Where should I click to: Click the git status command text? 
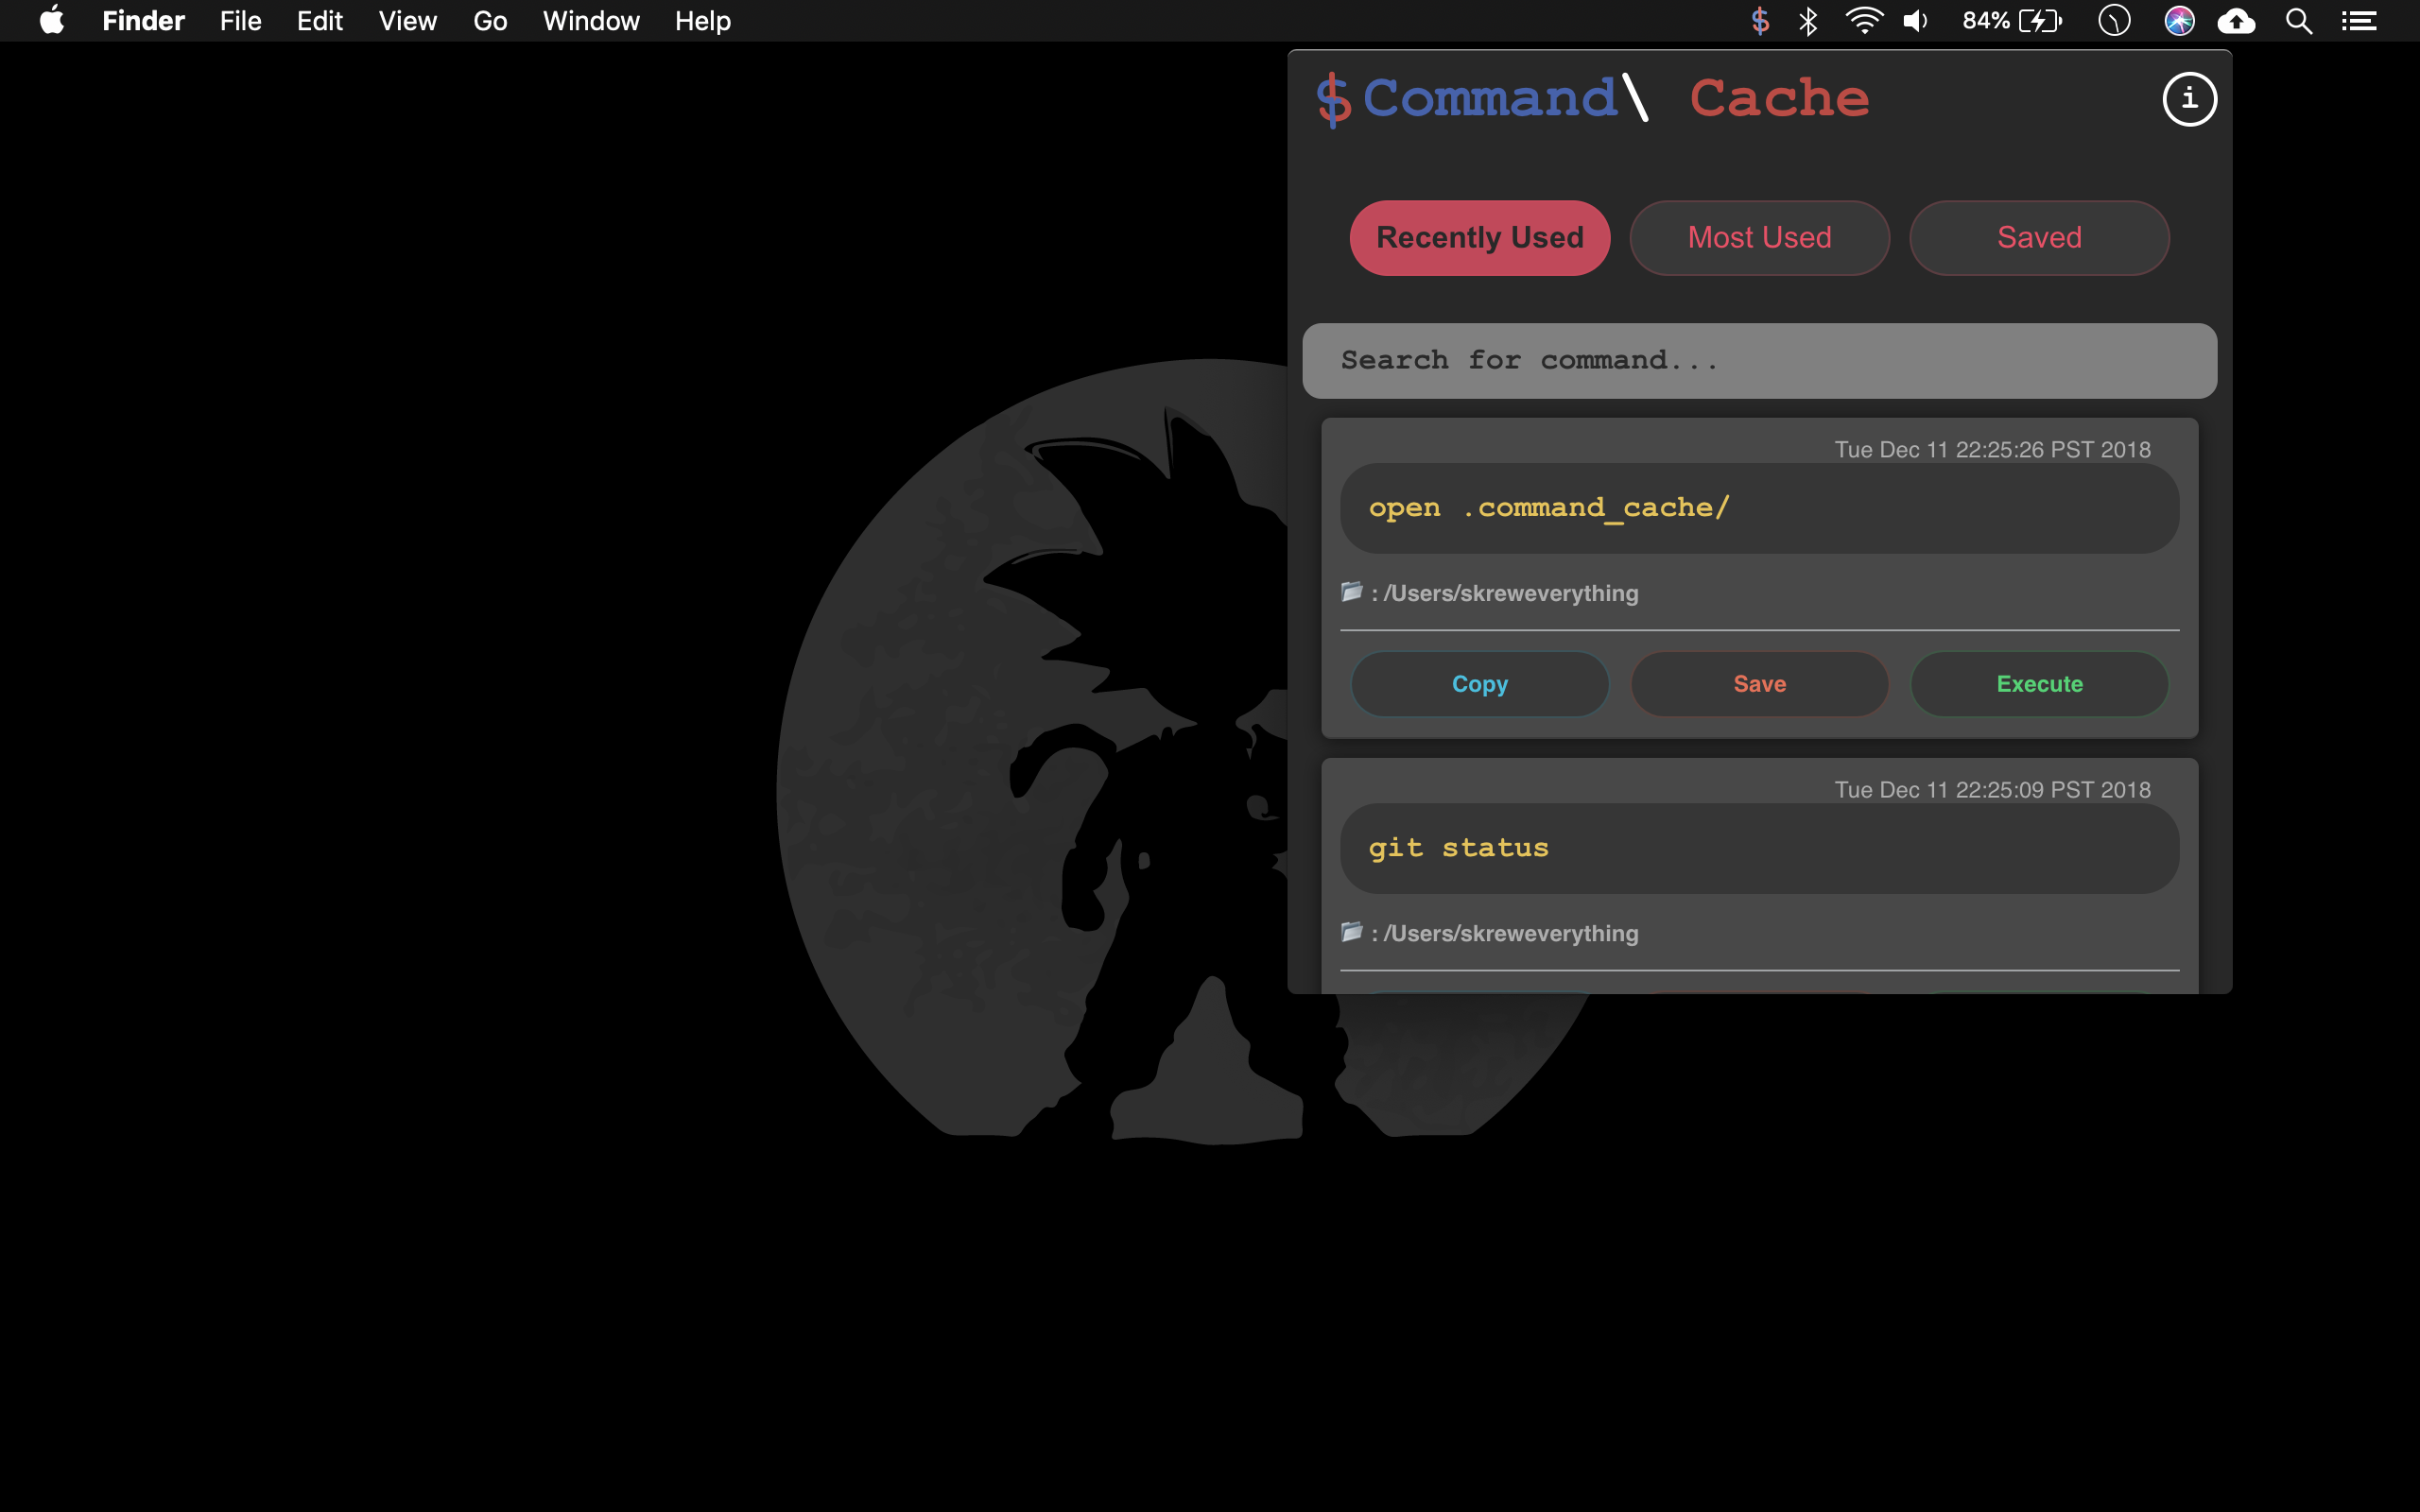1458,848
